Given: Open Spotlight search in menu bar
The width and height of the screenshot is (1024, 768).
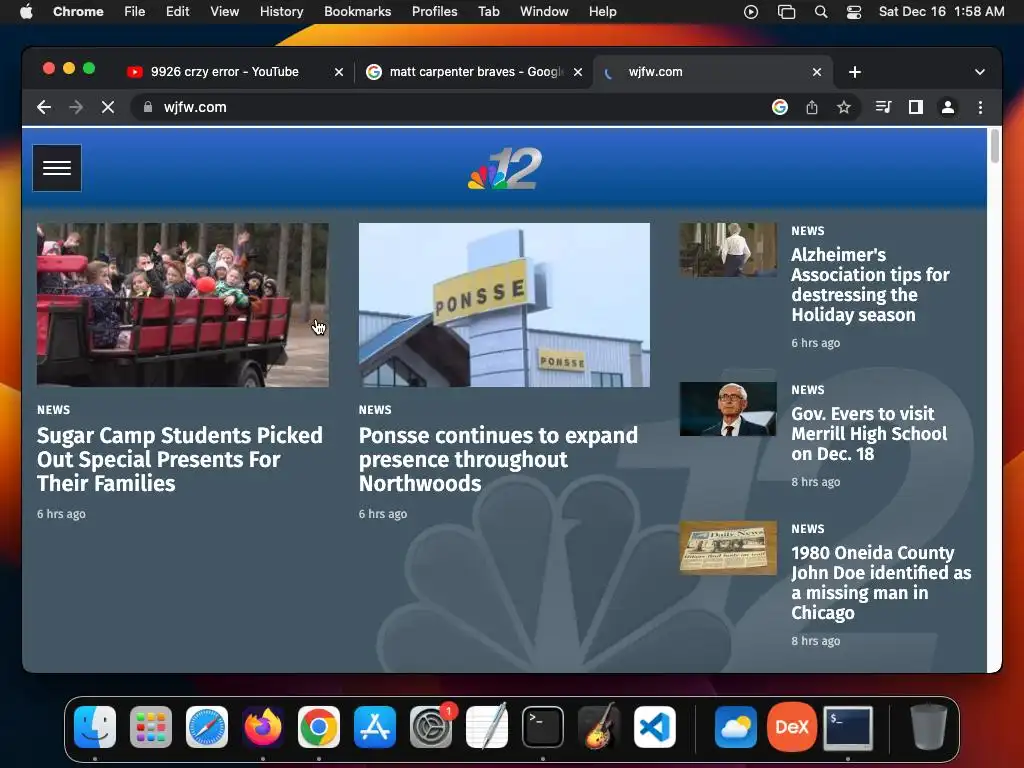Looking at the screenshot, I should (821, 11).
